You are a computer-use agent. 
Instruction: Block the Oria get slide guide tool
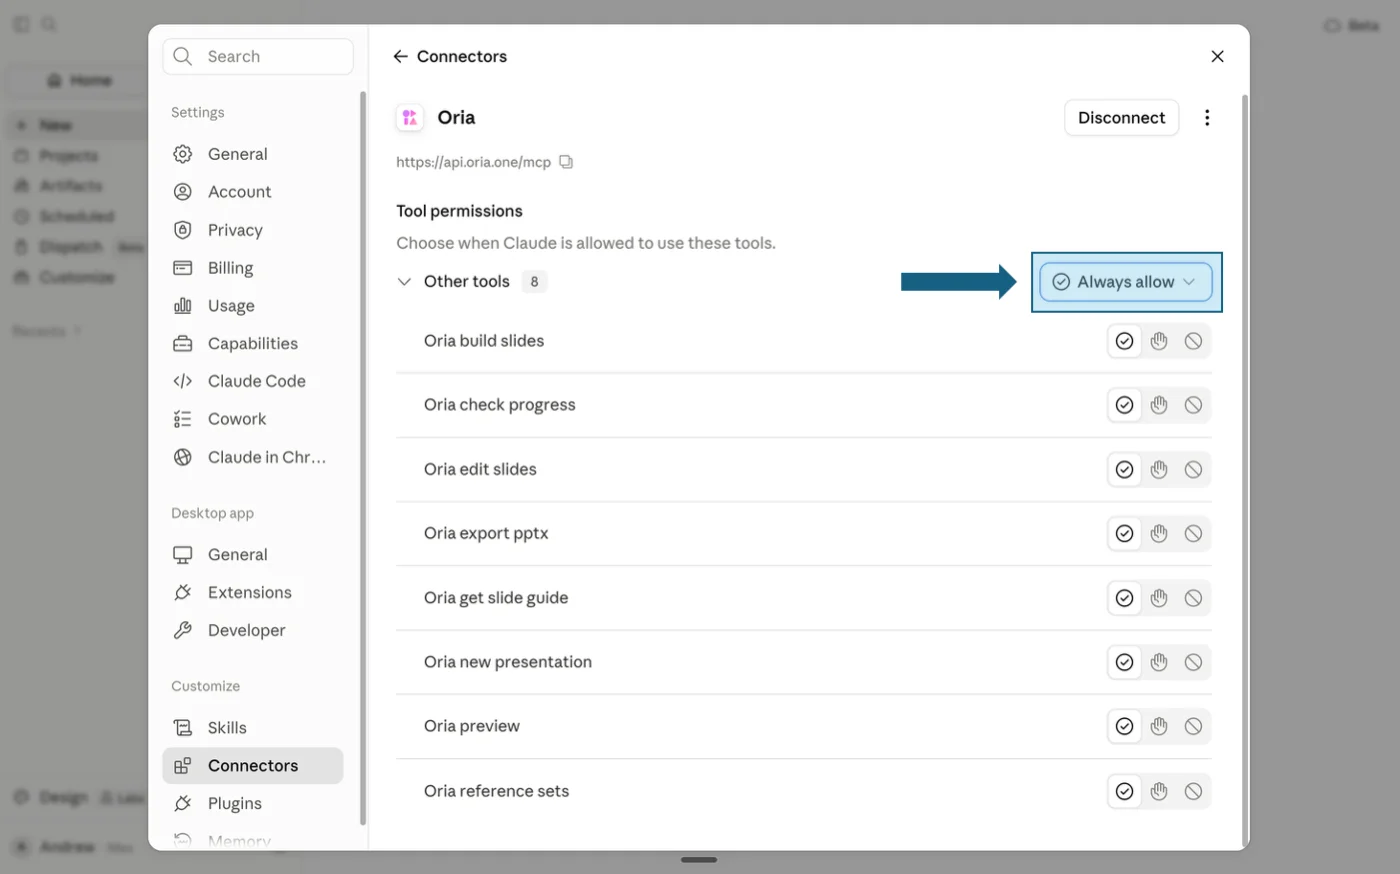[x=1193, y=598]
